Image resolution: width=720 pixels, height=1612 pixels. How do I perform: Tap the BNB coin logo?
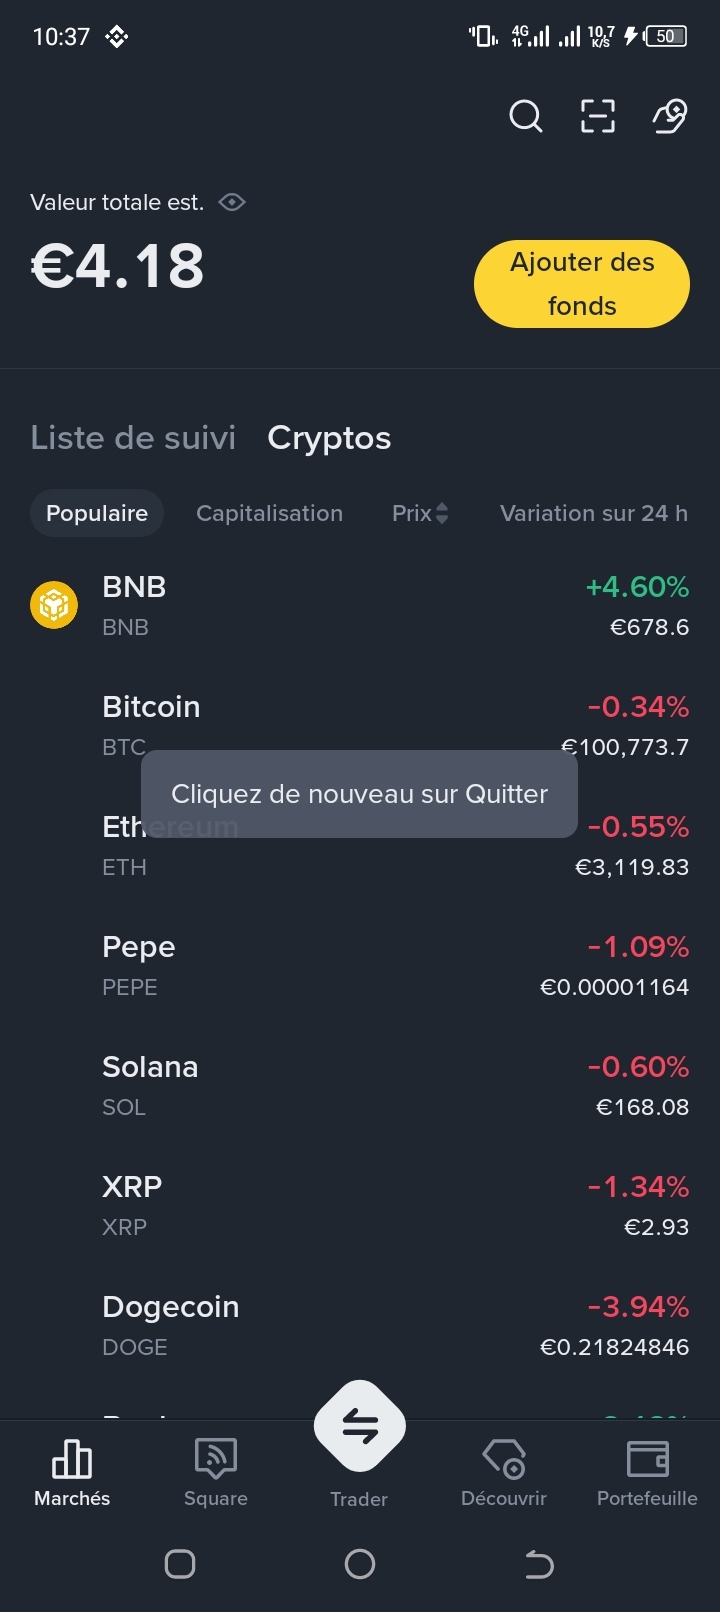[x=54, y=605]
